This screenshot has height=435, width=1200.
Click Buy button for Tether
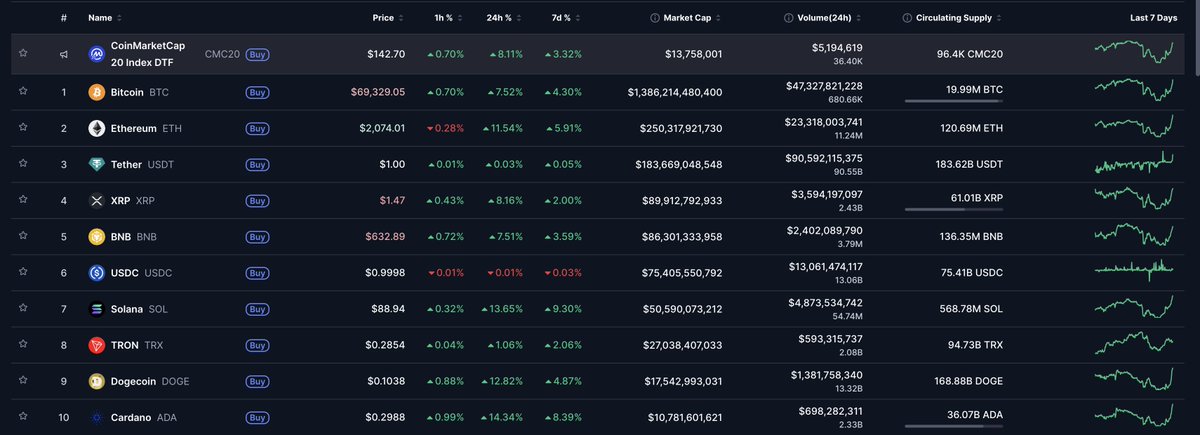(258, 164)
